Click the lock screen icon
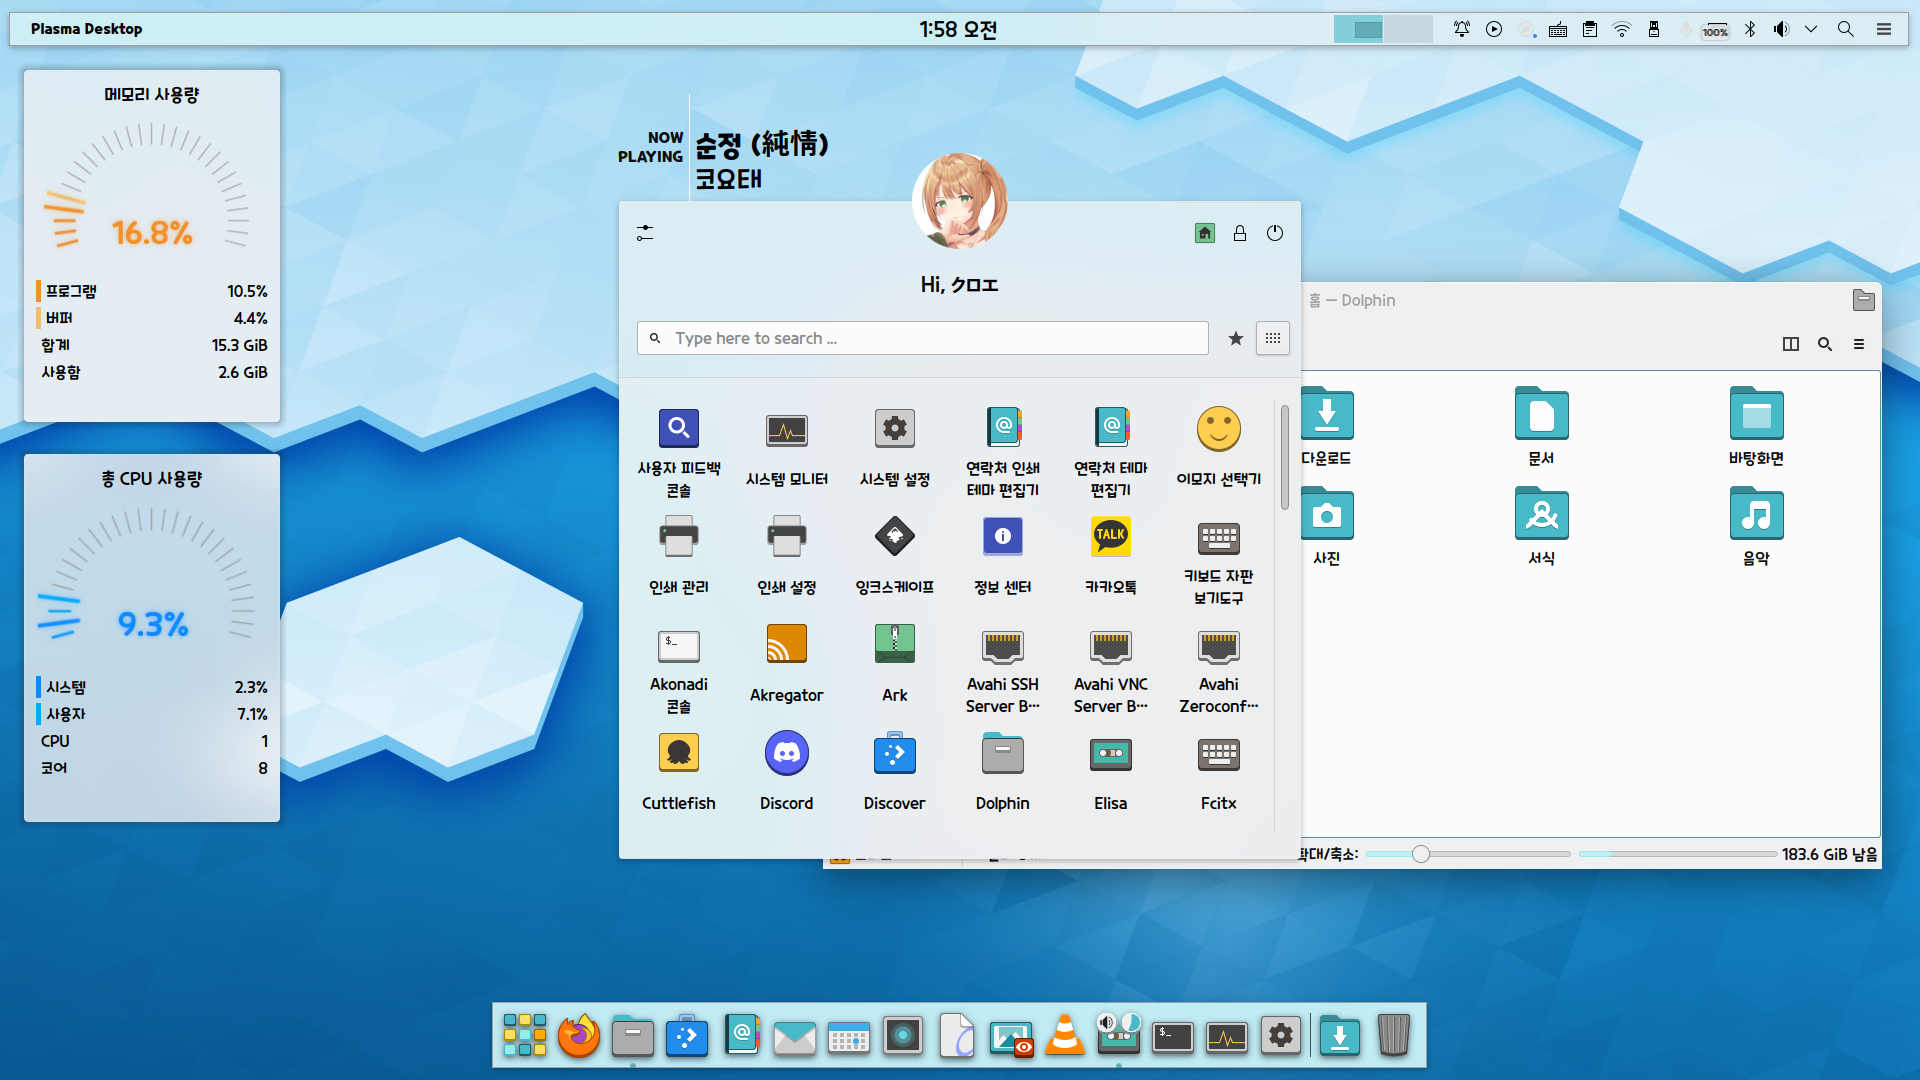The image size is (1920, 1080). click(x=1240, y=233)
